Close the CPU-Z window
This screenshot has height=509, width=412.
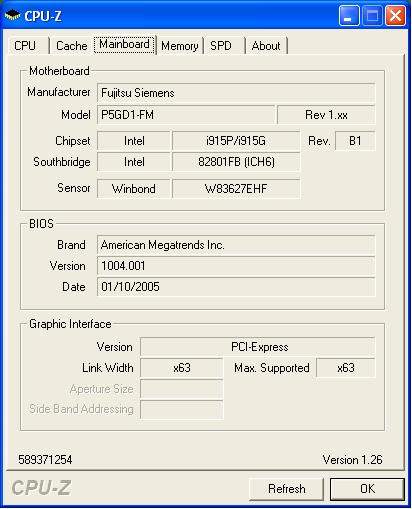tap(395, 16)
